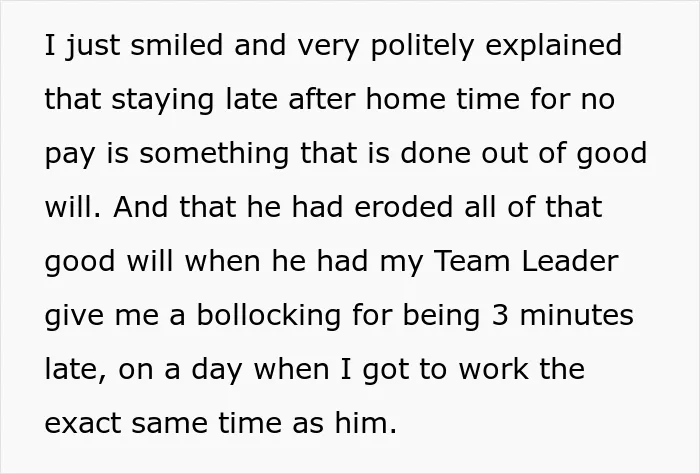Click the word 'eroded' in the paragraph

pos(403,207)
